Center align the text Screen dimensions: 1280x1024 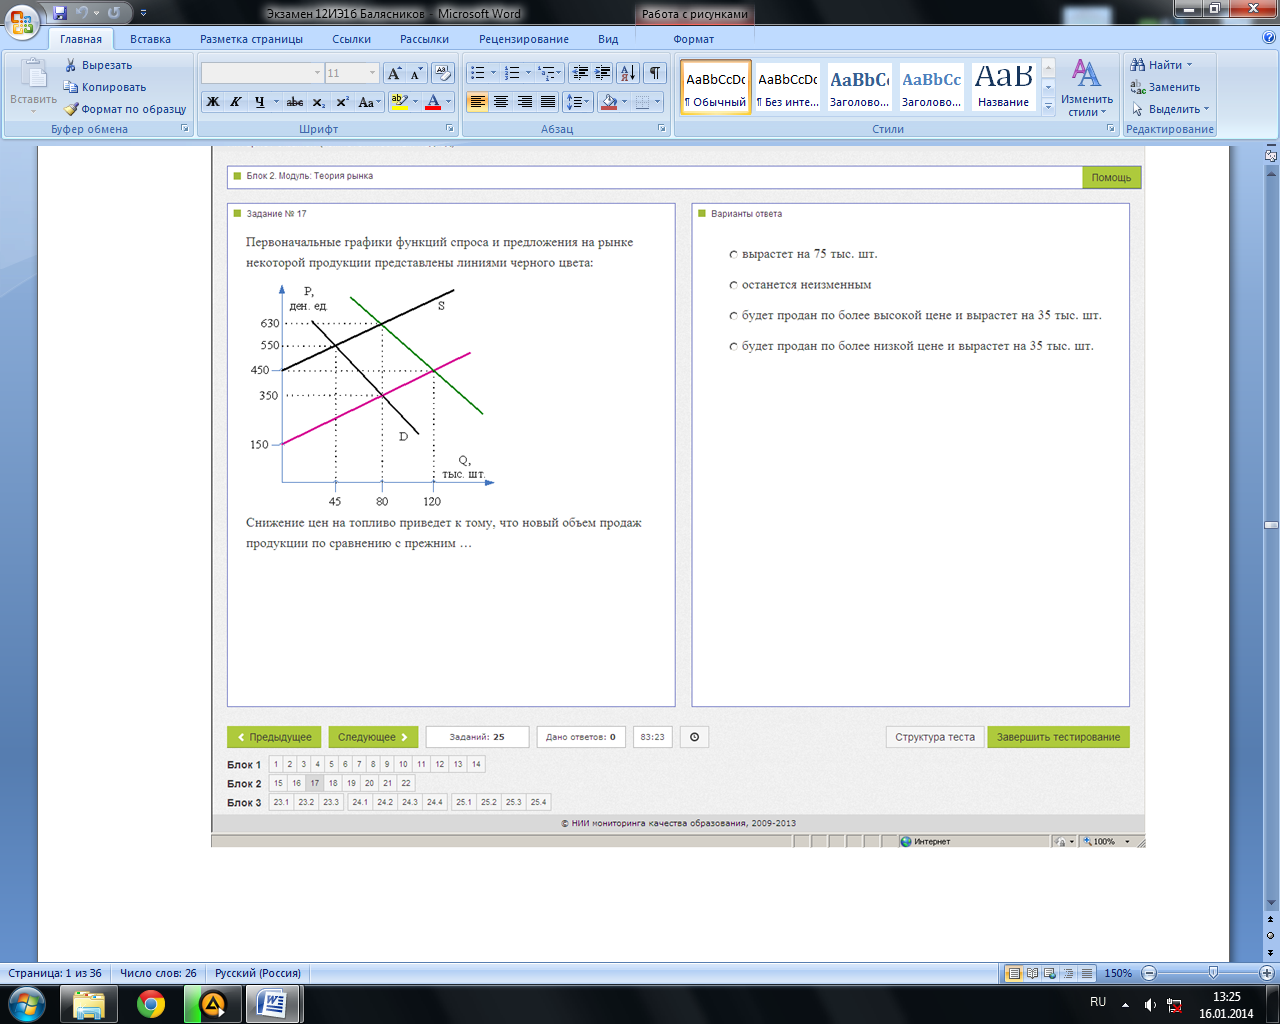click(501, 102)
